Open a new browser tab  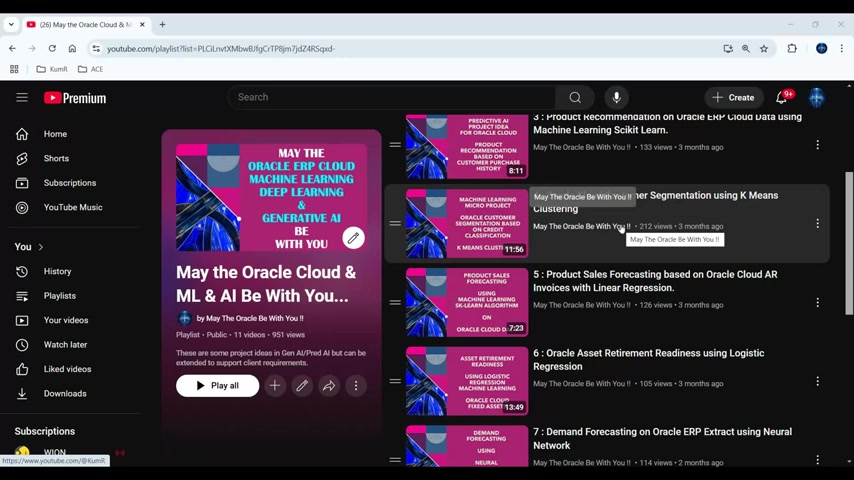tap(162, 25)
